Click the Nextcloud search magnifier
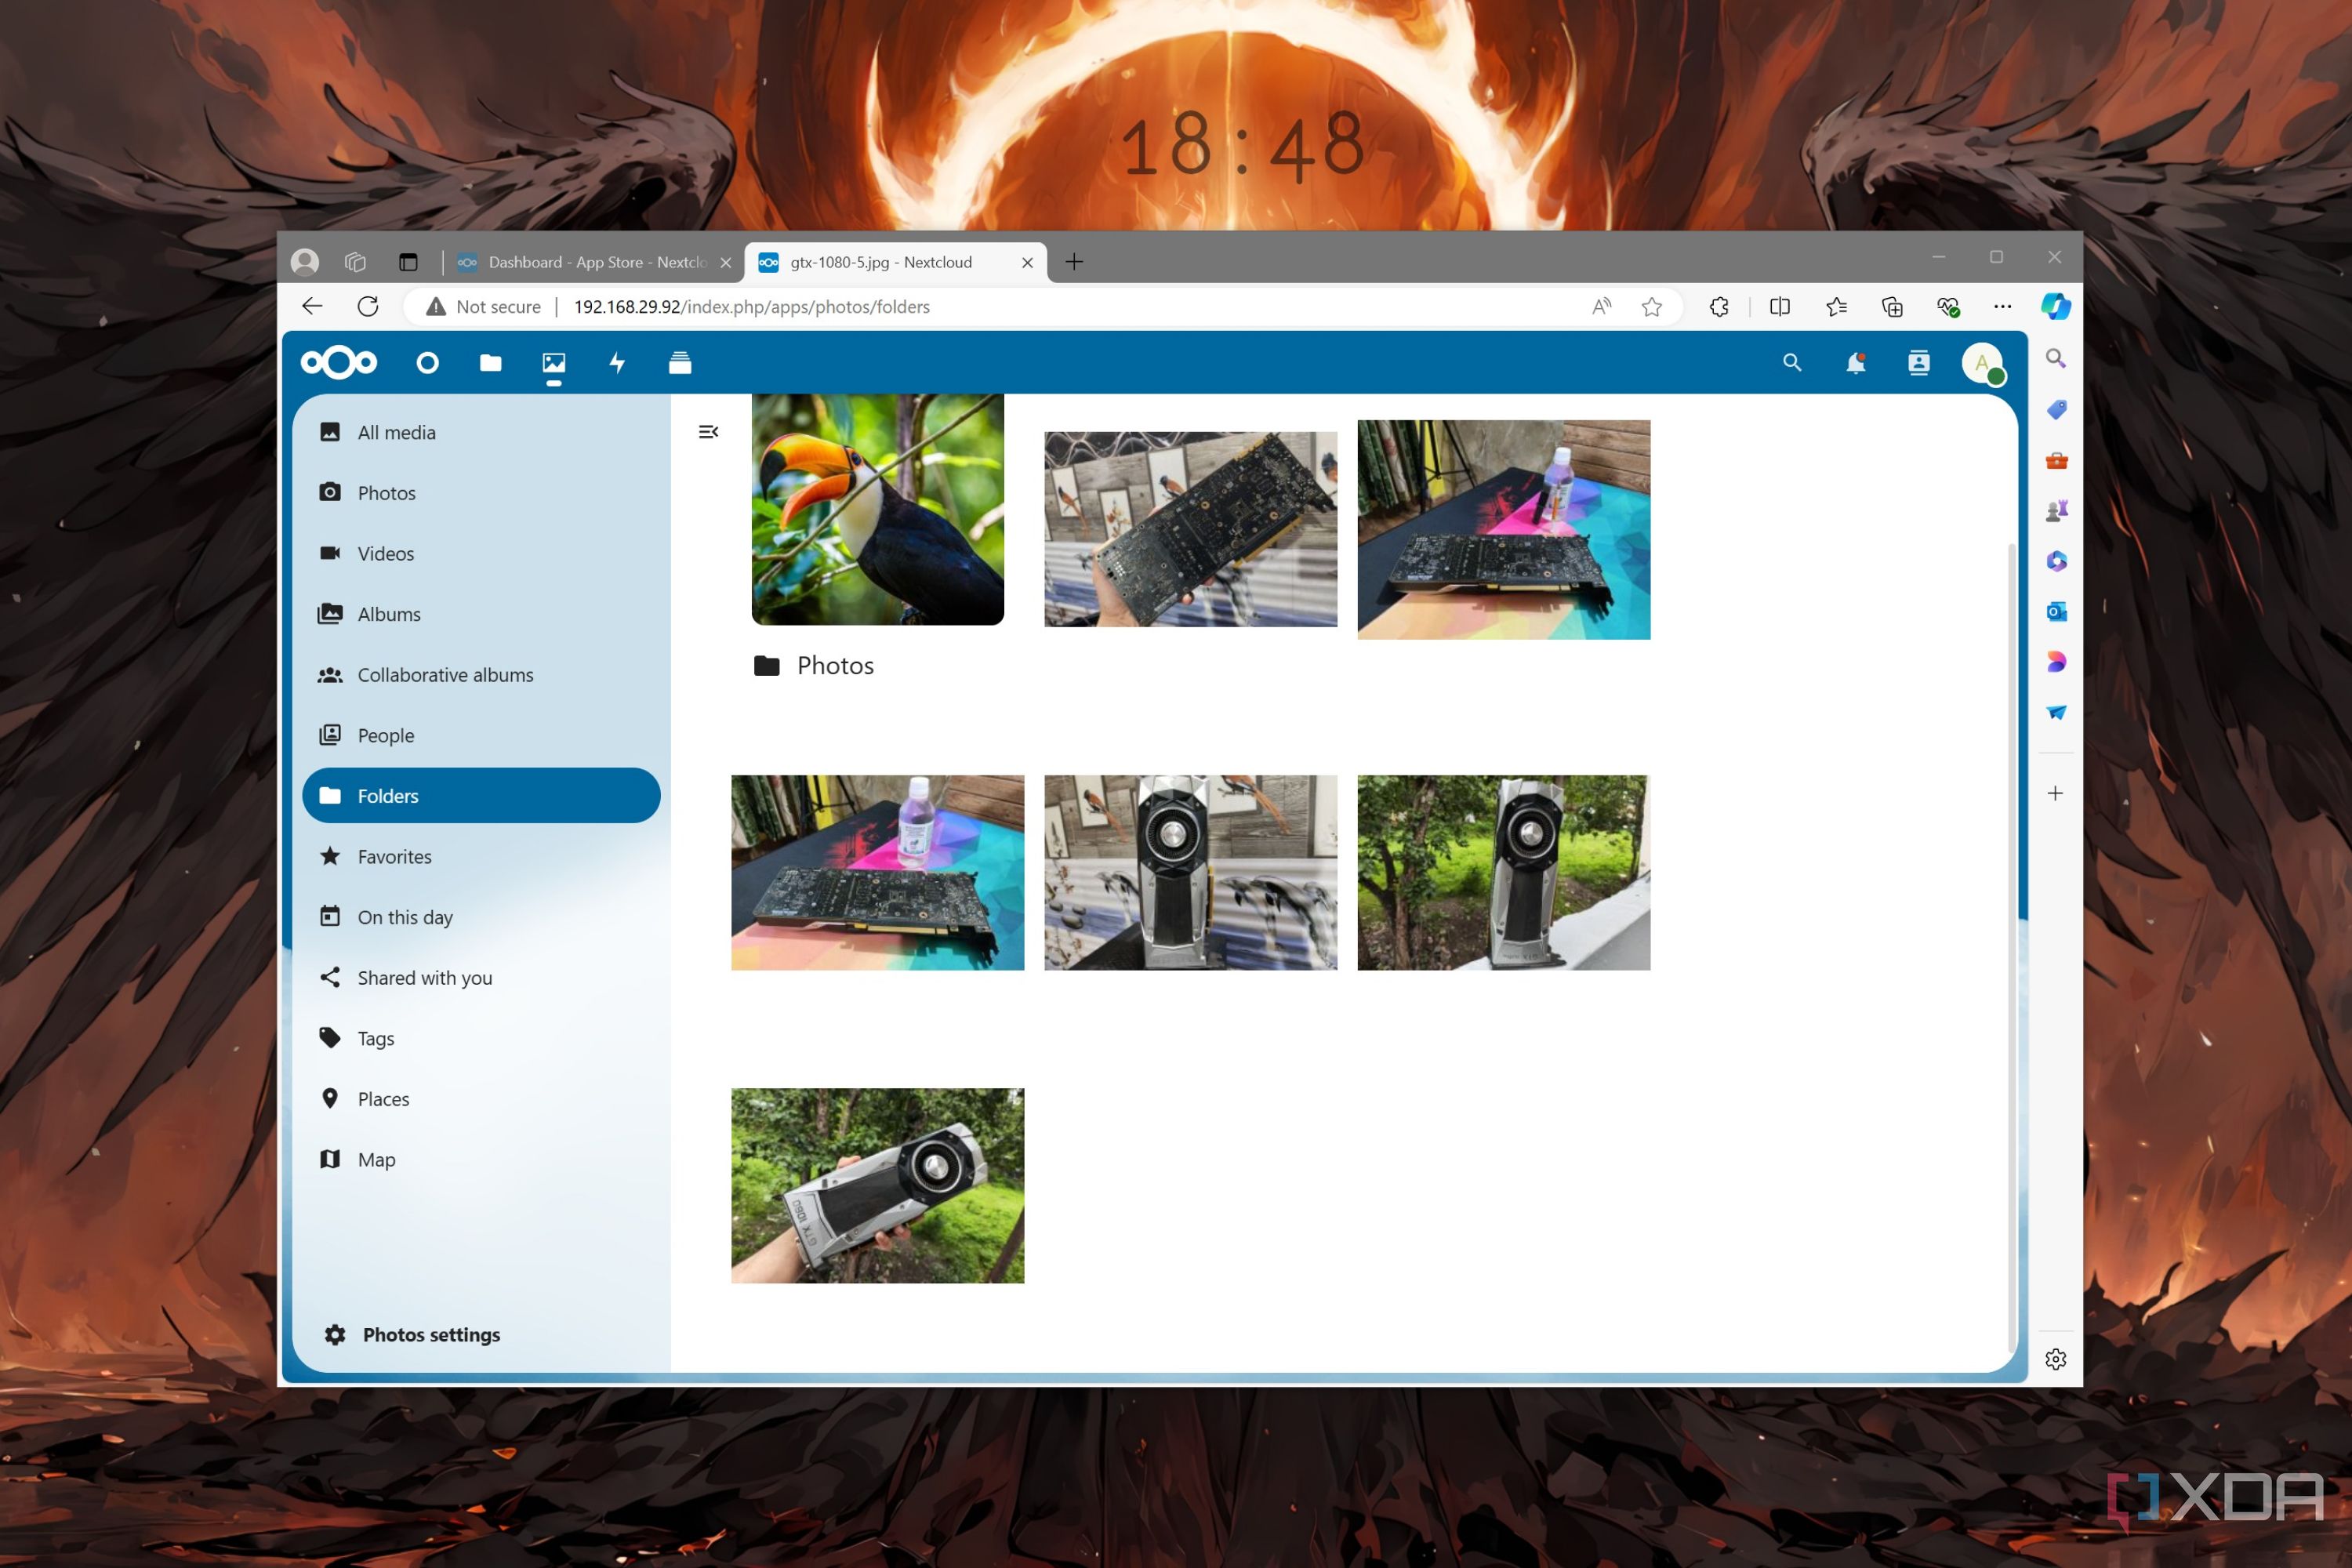The height and width of the screenshot is (1568, 2352). tap(1791, 363)
